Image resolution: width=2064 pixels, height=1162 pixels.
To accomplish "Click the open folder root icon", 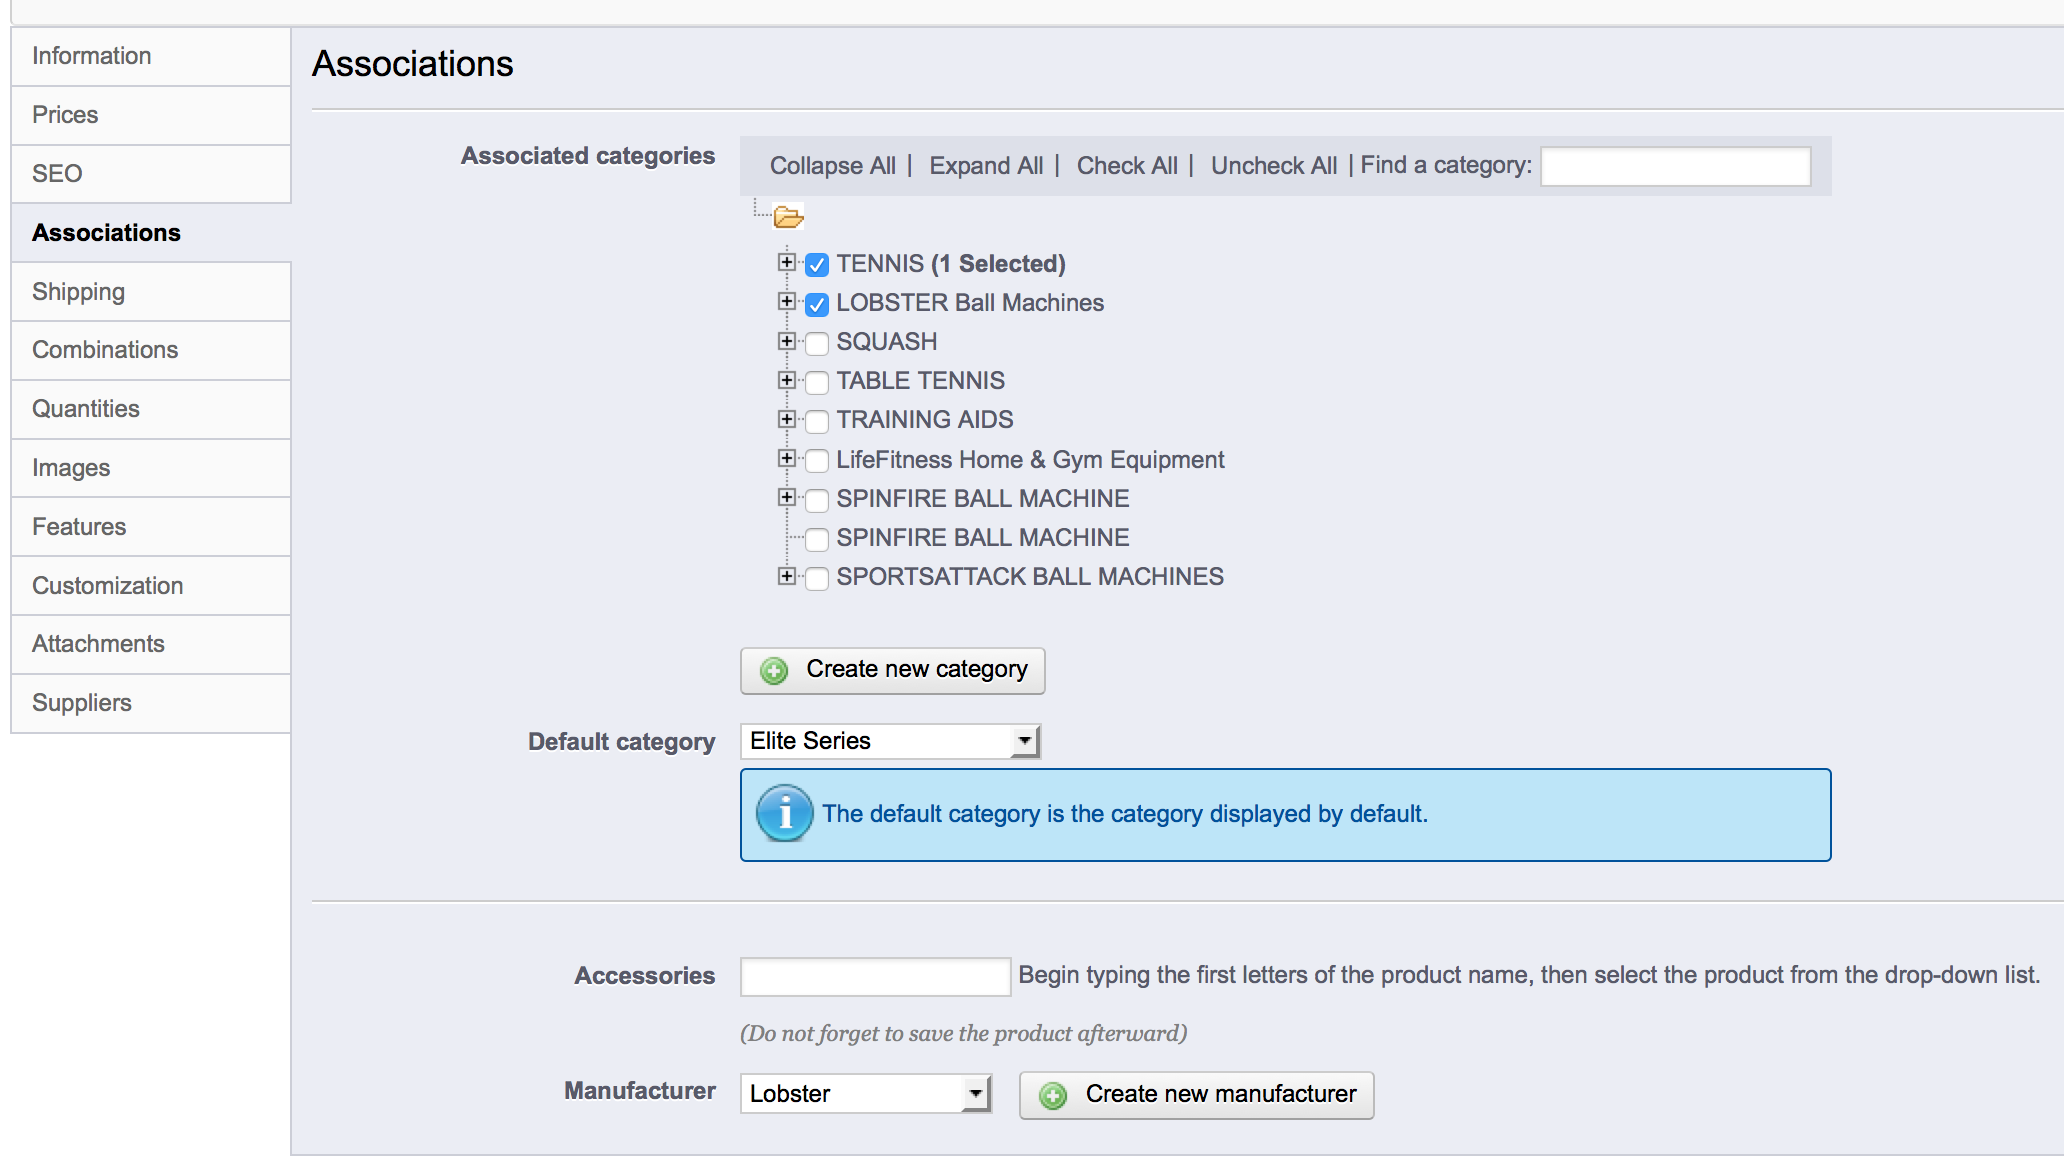I will [x=788, y=217].
